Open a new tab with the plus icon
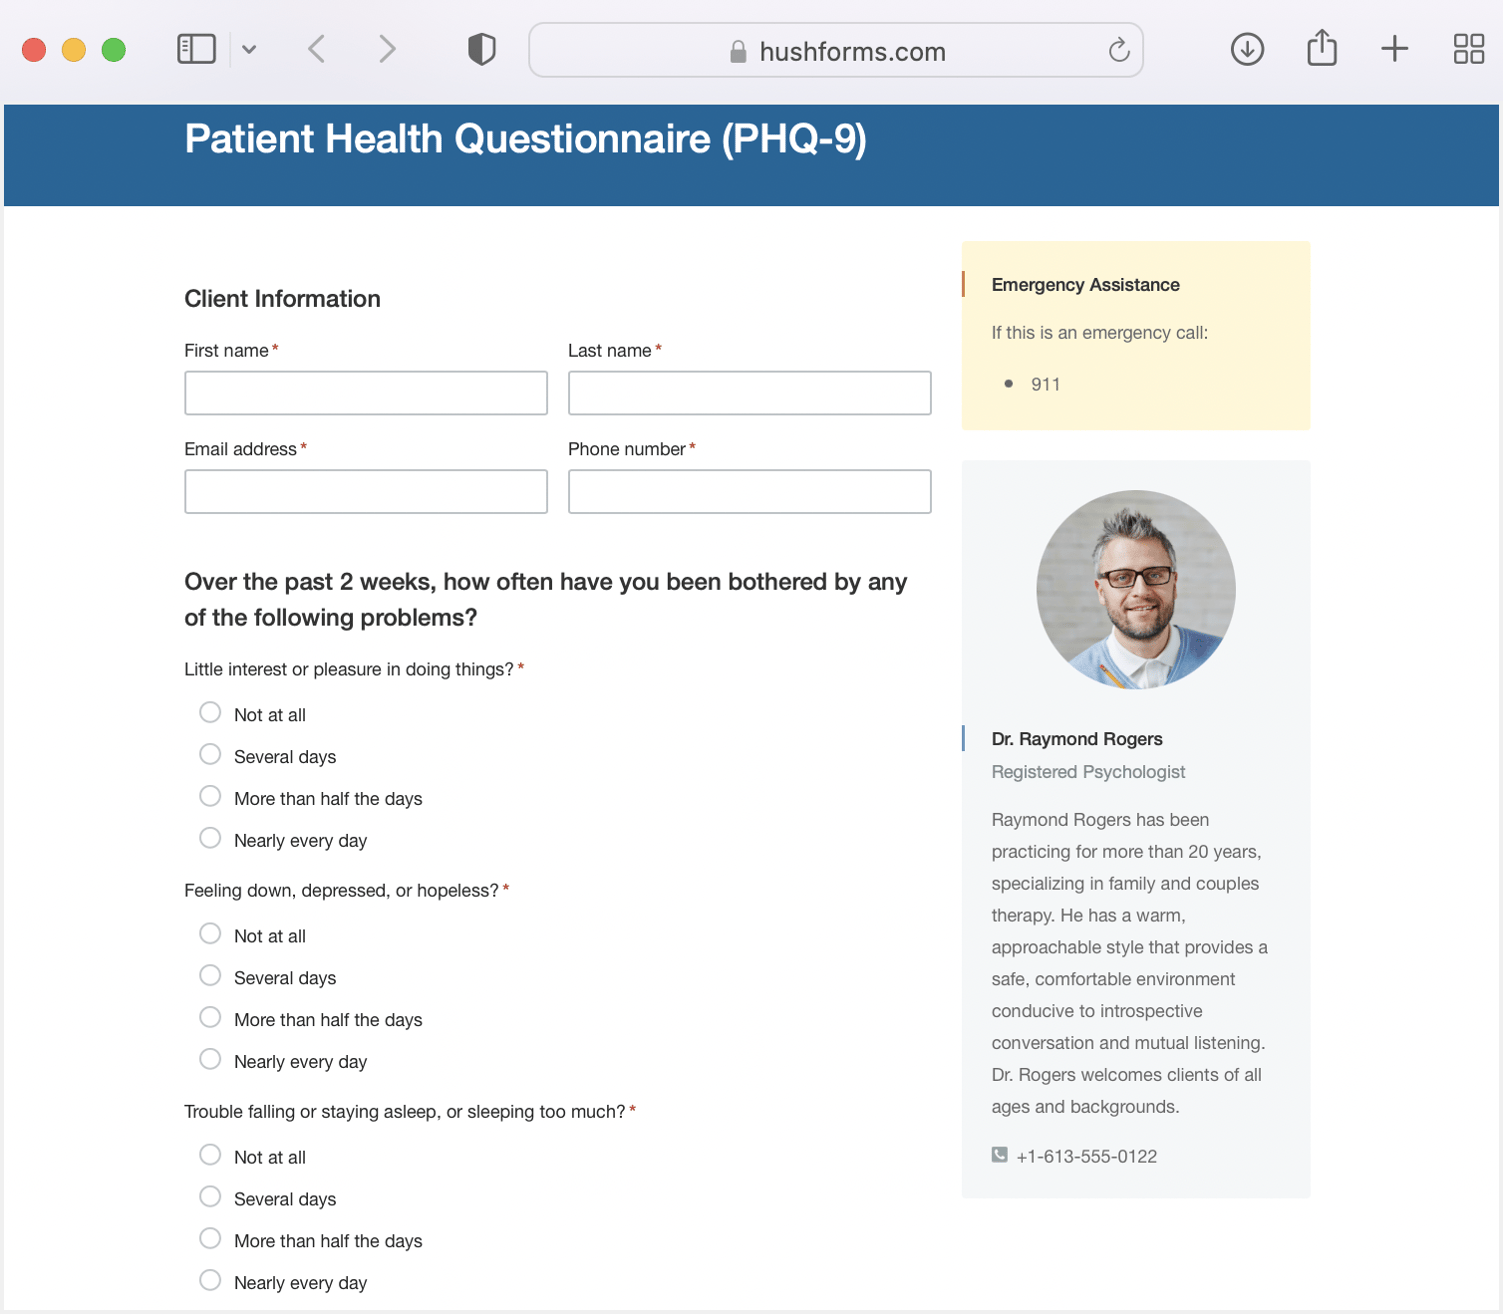Image resolution: width=1503 pixels, height=1315 pixels. click(x=1394, y=48)
